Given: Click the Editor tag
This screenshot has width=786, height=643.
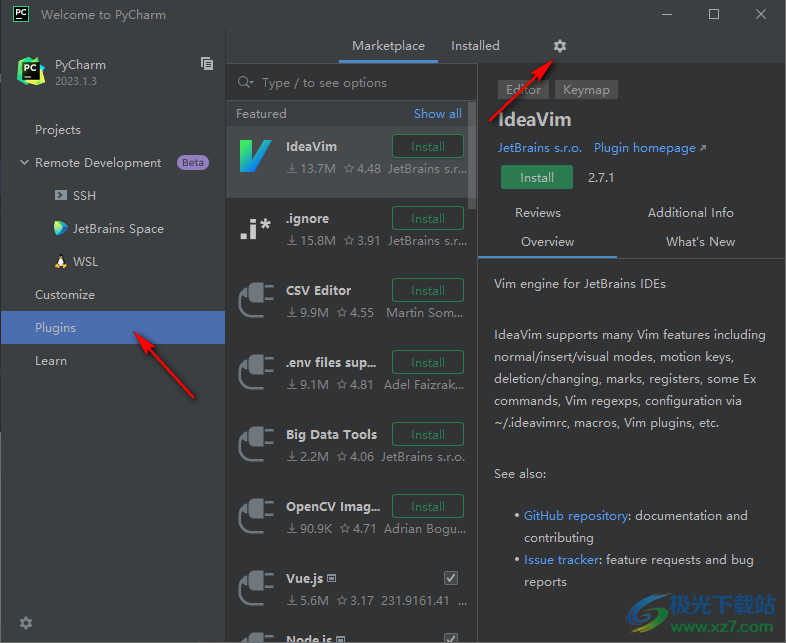Looking at the screenshot, I should 523,90.
